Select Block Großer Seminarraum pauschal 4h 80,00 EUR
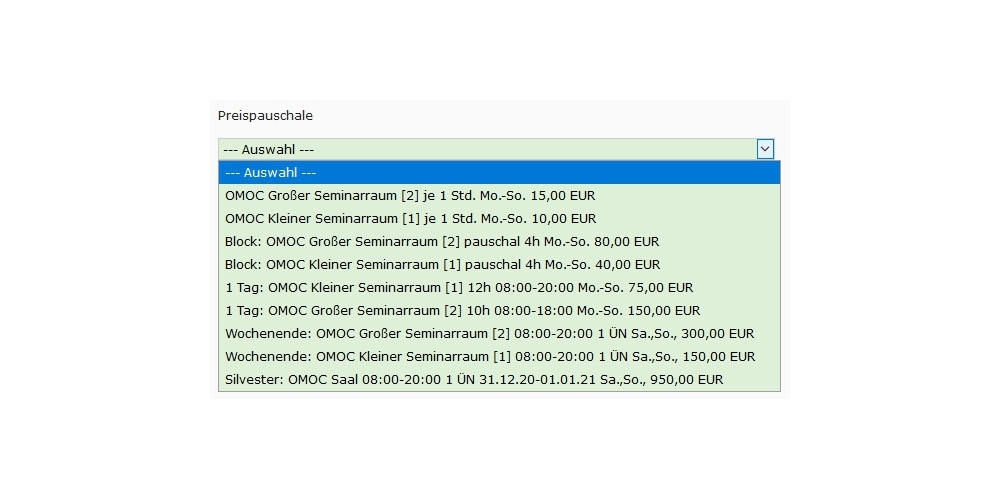The width and height of the screenshot is (1000, 500). tap(499, 241)
